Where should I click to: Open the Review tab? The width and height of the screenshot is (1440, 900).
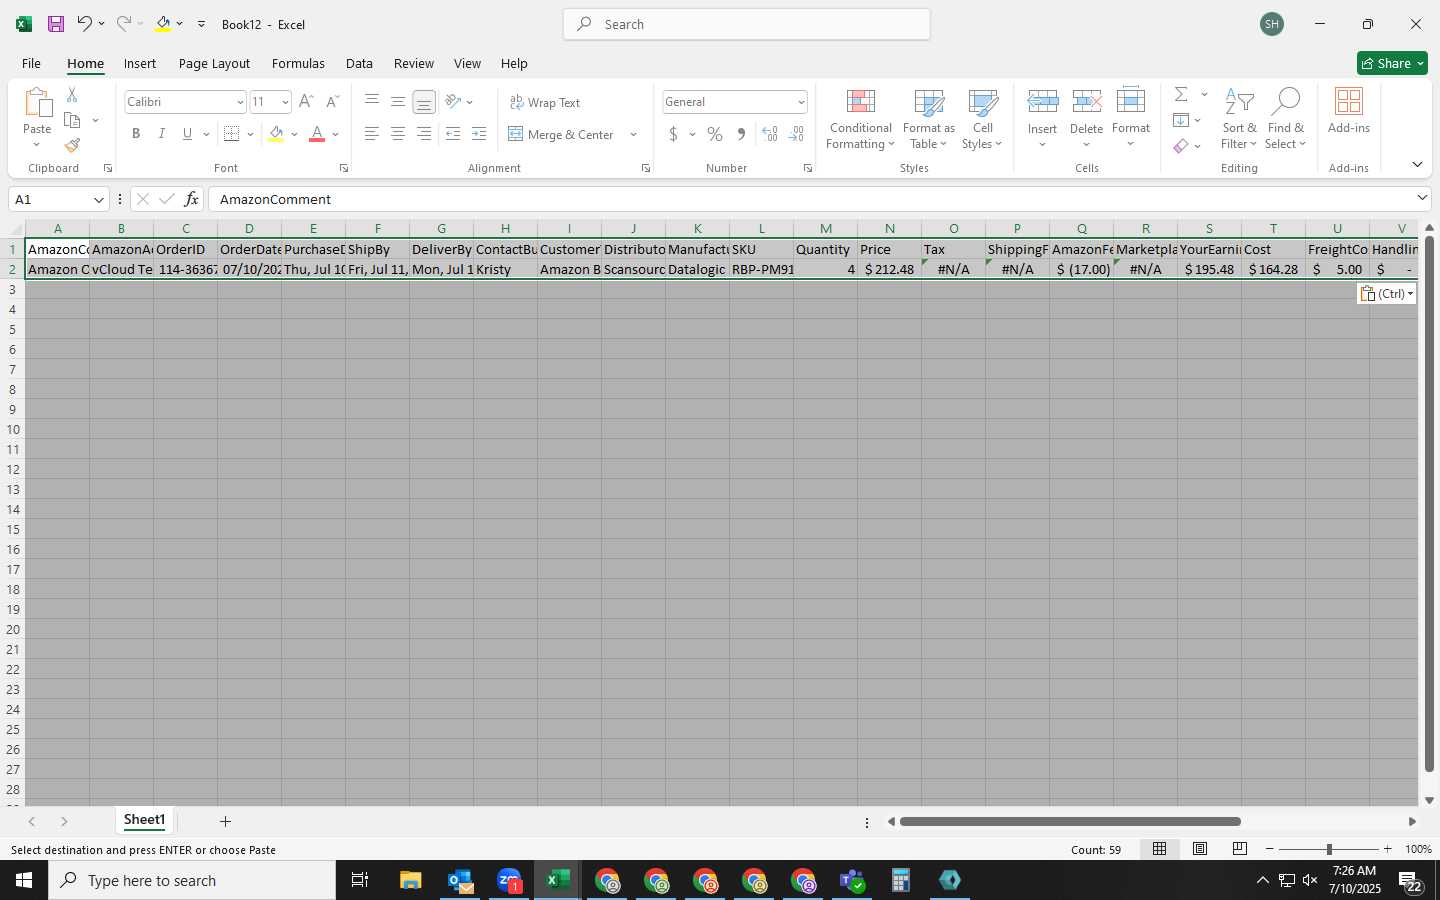pos(413,63)
